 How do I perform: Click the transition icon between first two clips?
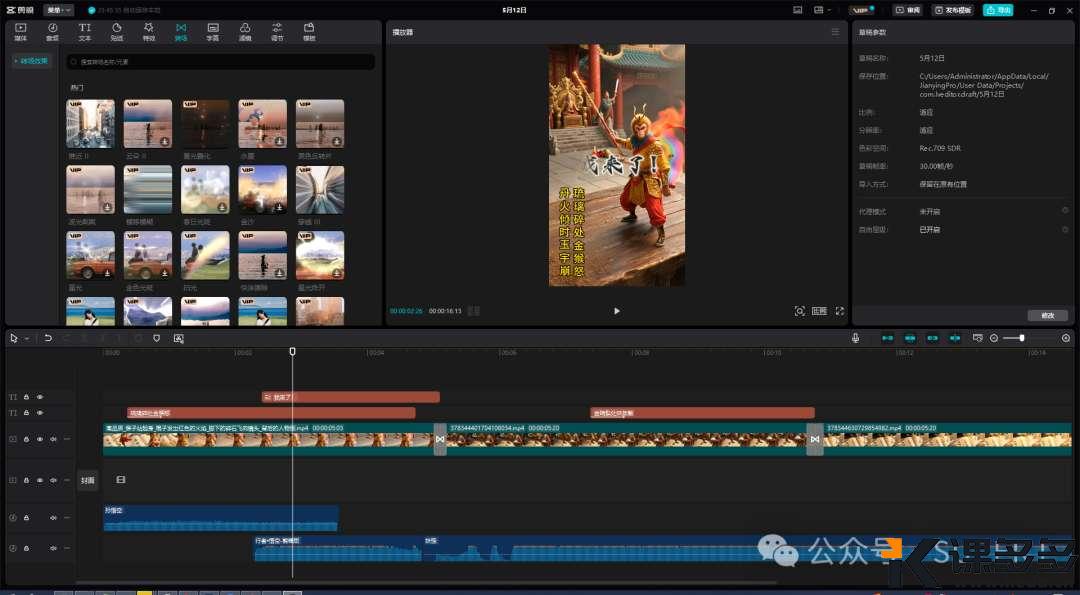click(x=440, y=439)
